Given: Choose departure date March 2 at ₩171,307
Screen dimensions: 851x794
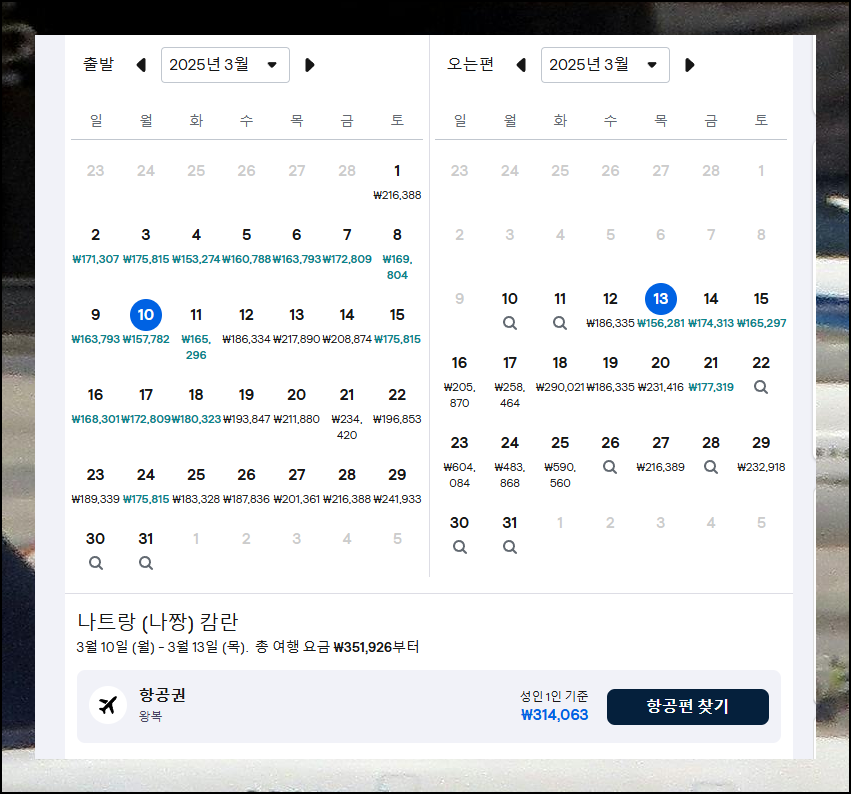Looking at the screenshot, I should (x=96, y=245).
